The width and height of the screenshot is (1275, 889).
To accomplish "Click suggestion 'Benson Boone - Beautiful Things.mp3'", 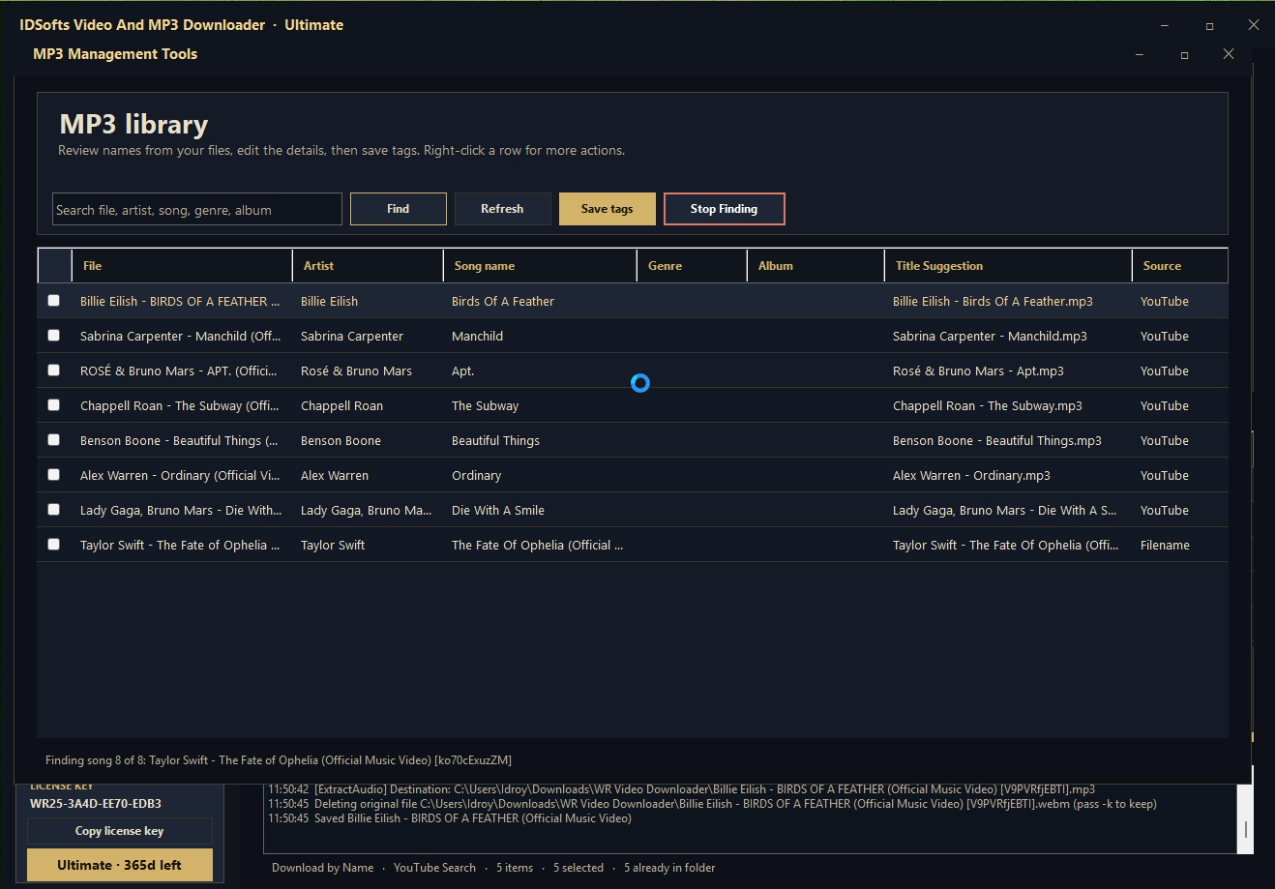I will pos(997,441).
